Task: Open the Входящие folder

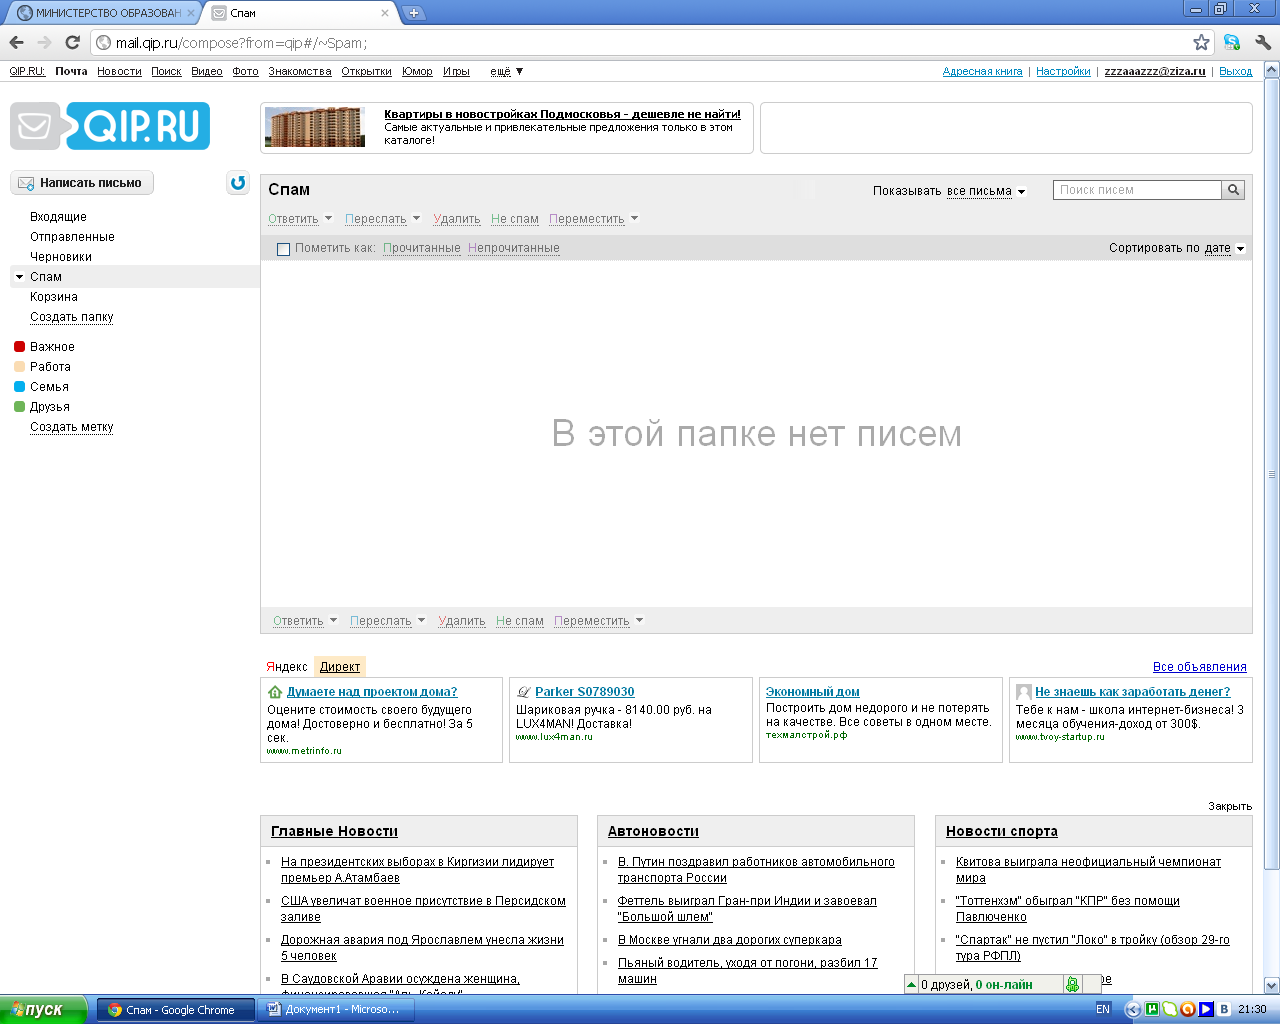Action: click(58, 217)
